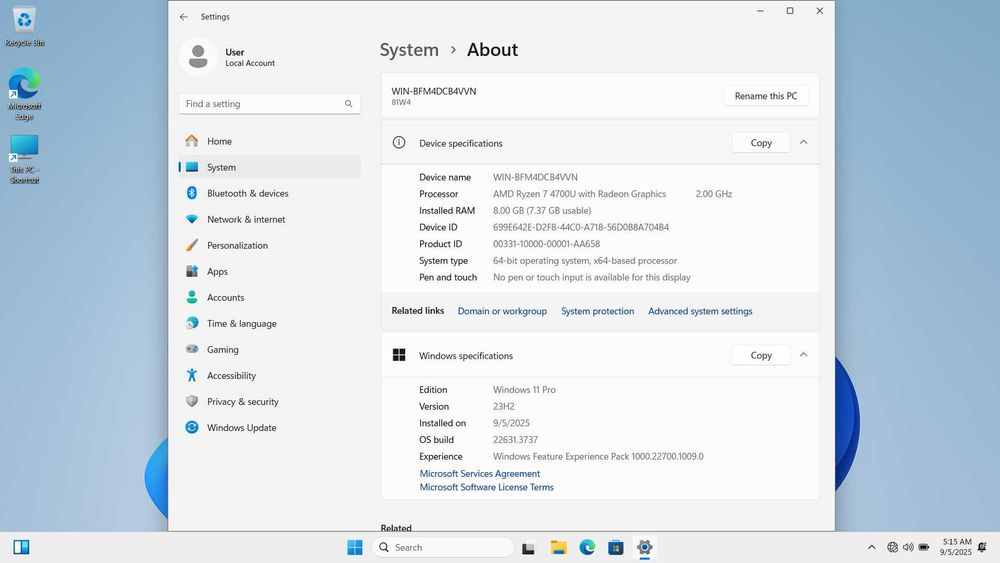
Task: Show hidden icons in the system tray
Action: [x=872, y=547]
